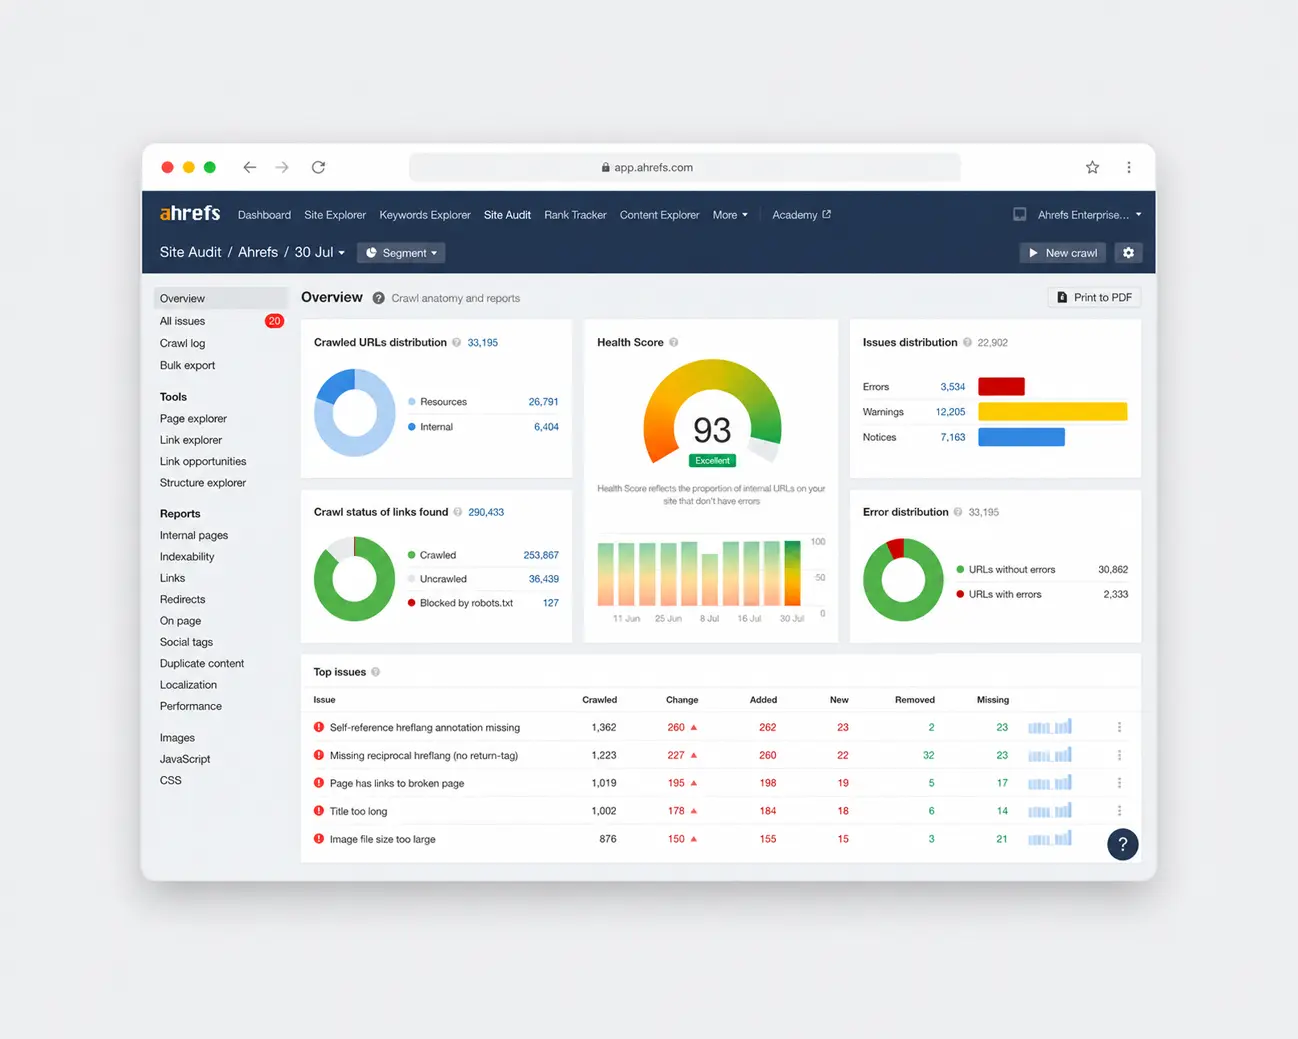
Task: Click info icon next to Crawled URLs distribution
Action: click(457, 342)
